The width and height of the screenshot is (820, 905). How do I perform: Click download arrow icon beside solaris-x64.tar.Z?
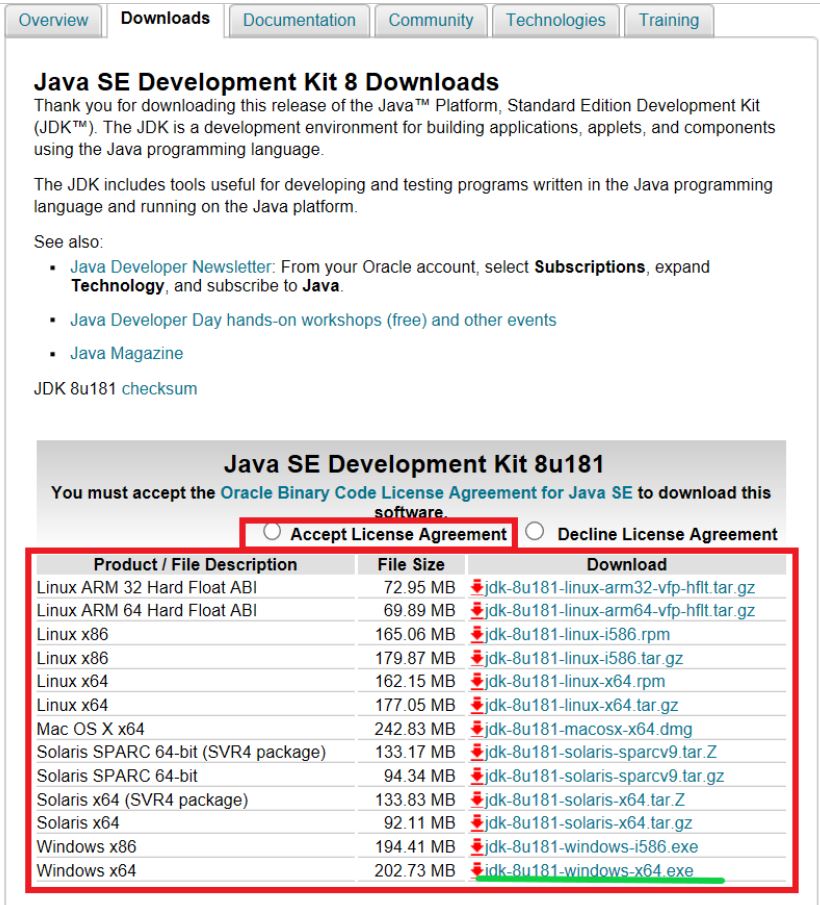(x=477, y=799)
